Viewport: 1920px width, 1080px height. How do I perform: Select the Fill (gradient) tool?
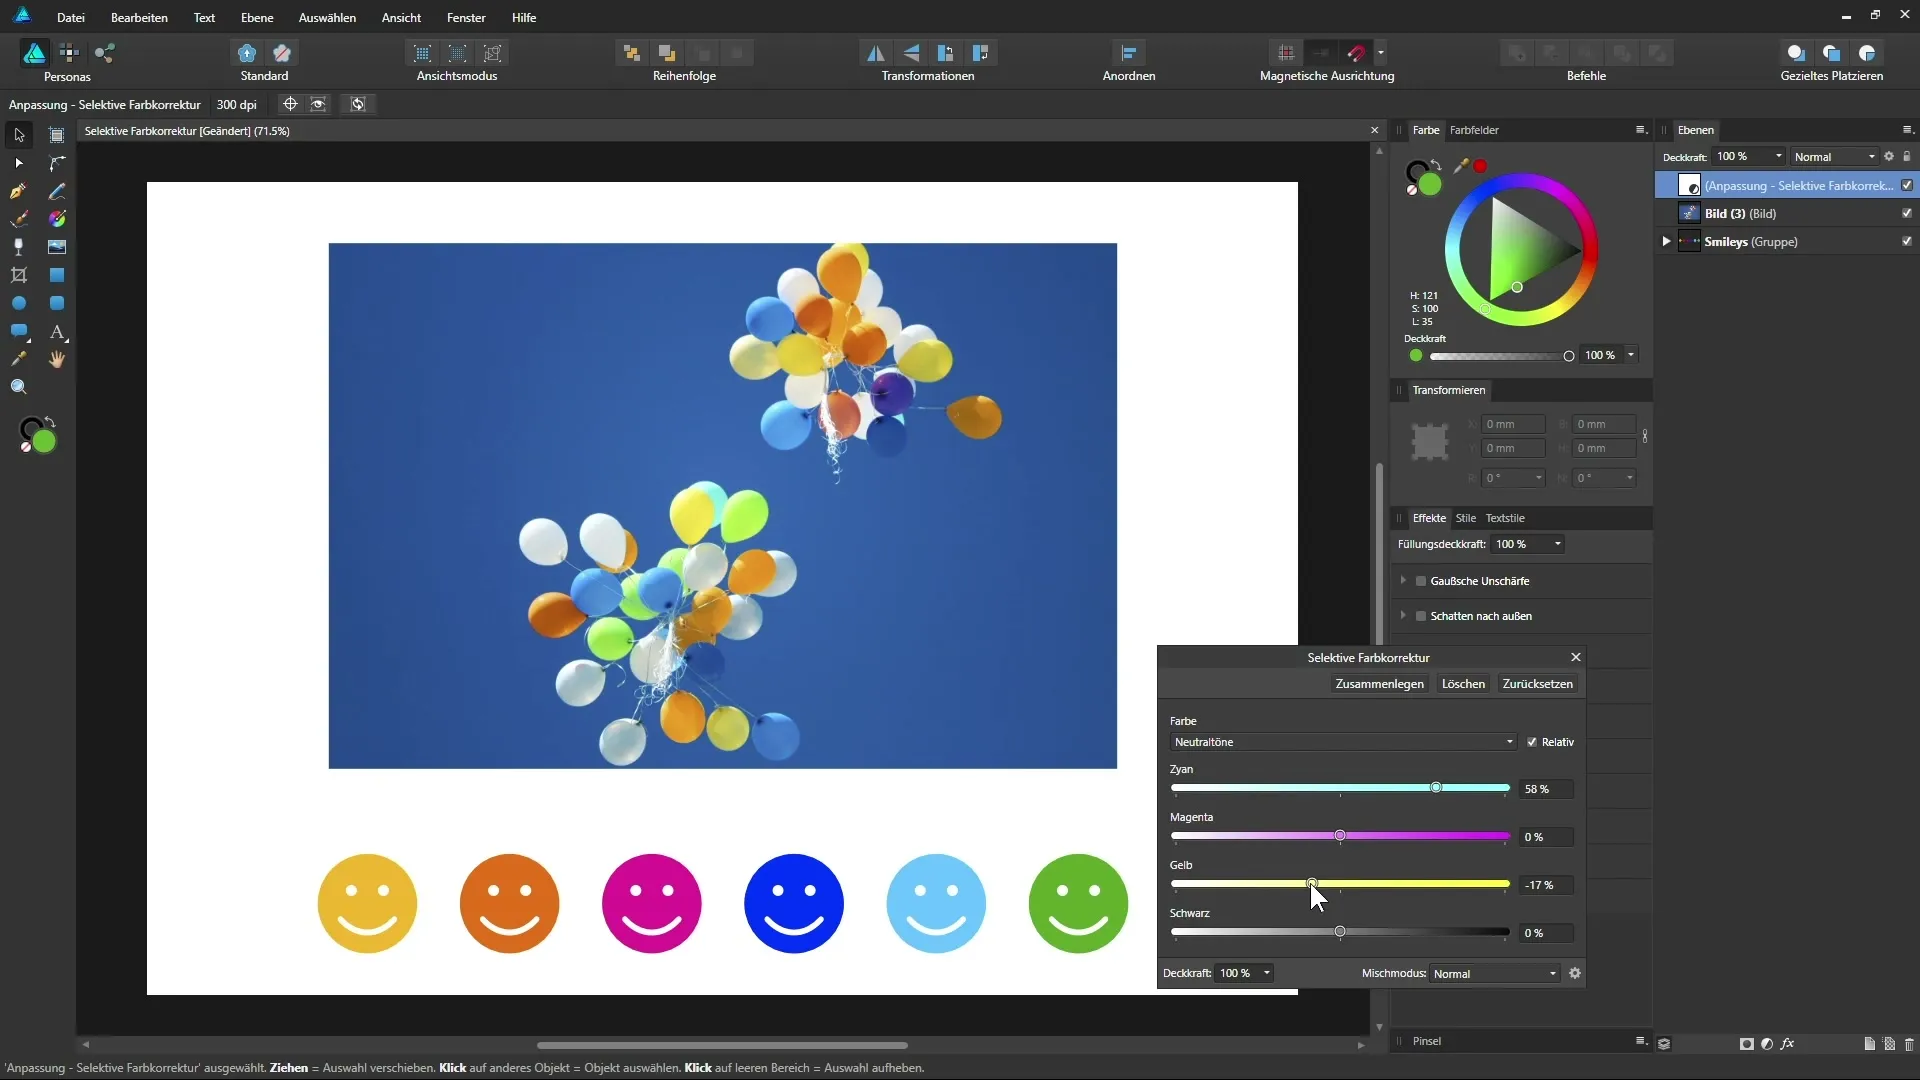pyautogui.click(x=57, y=219)
